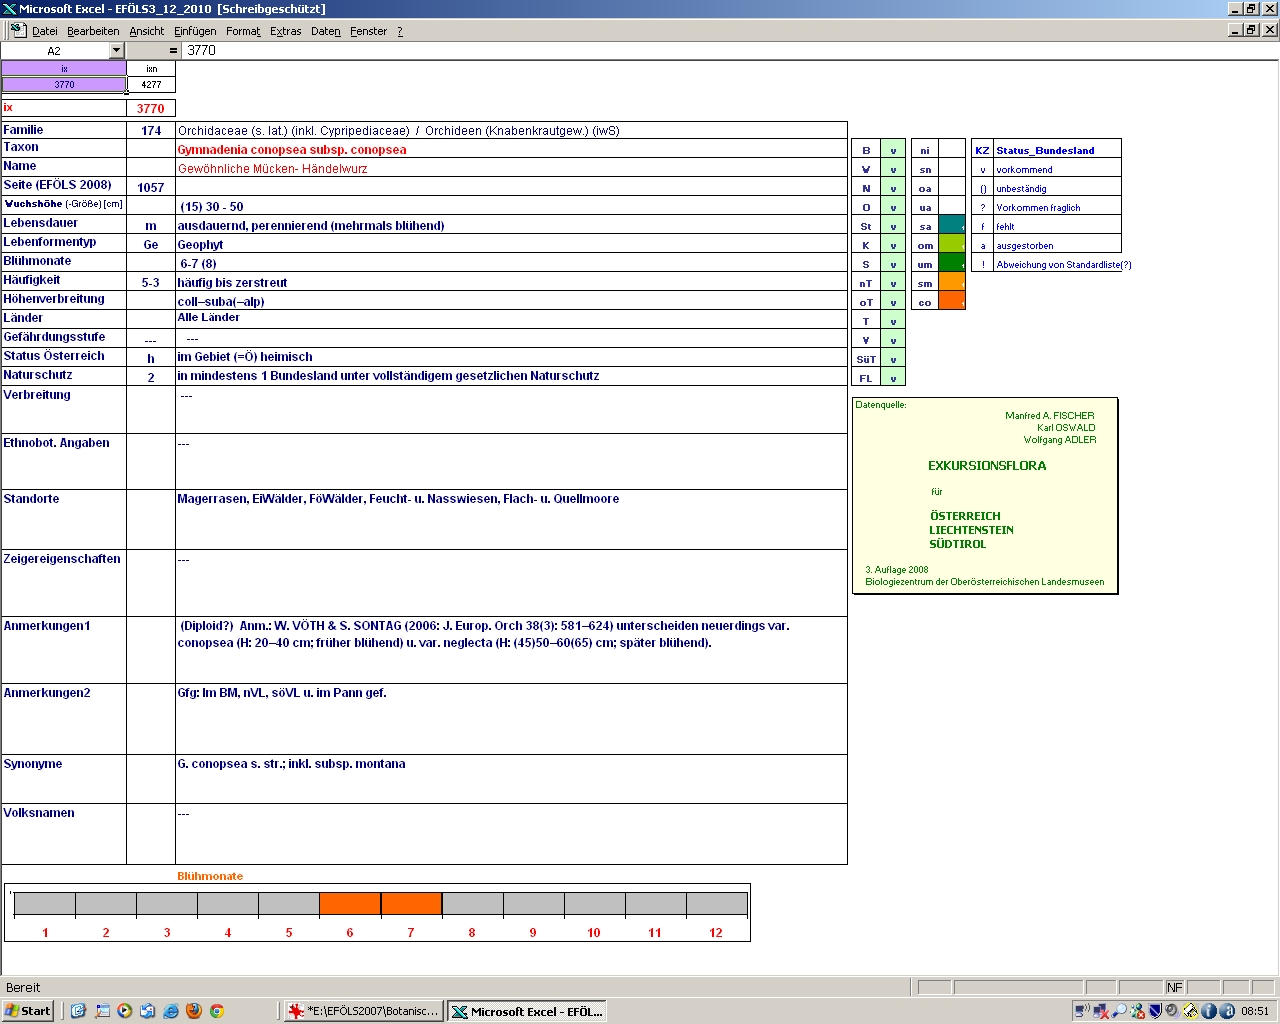1280x1024 pixels.
Task: Click the wireless network tray icon
Action: point(1082,1011)
